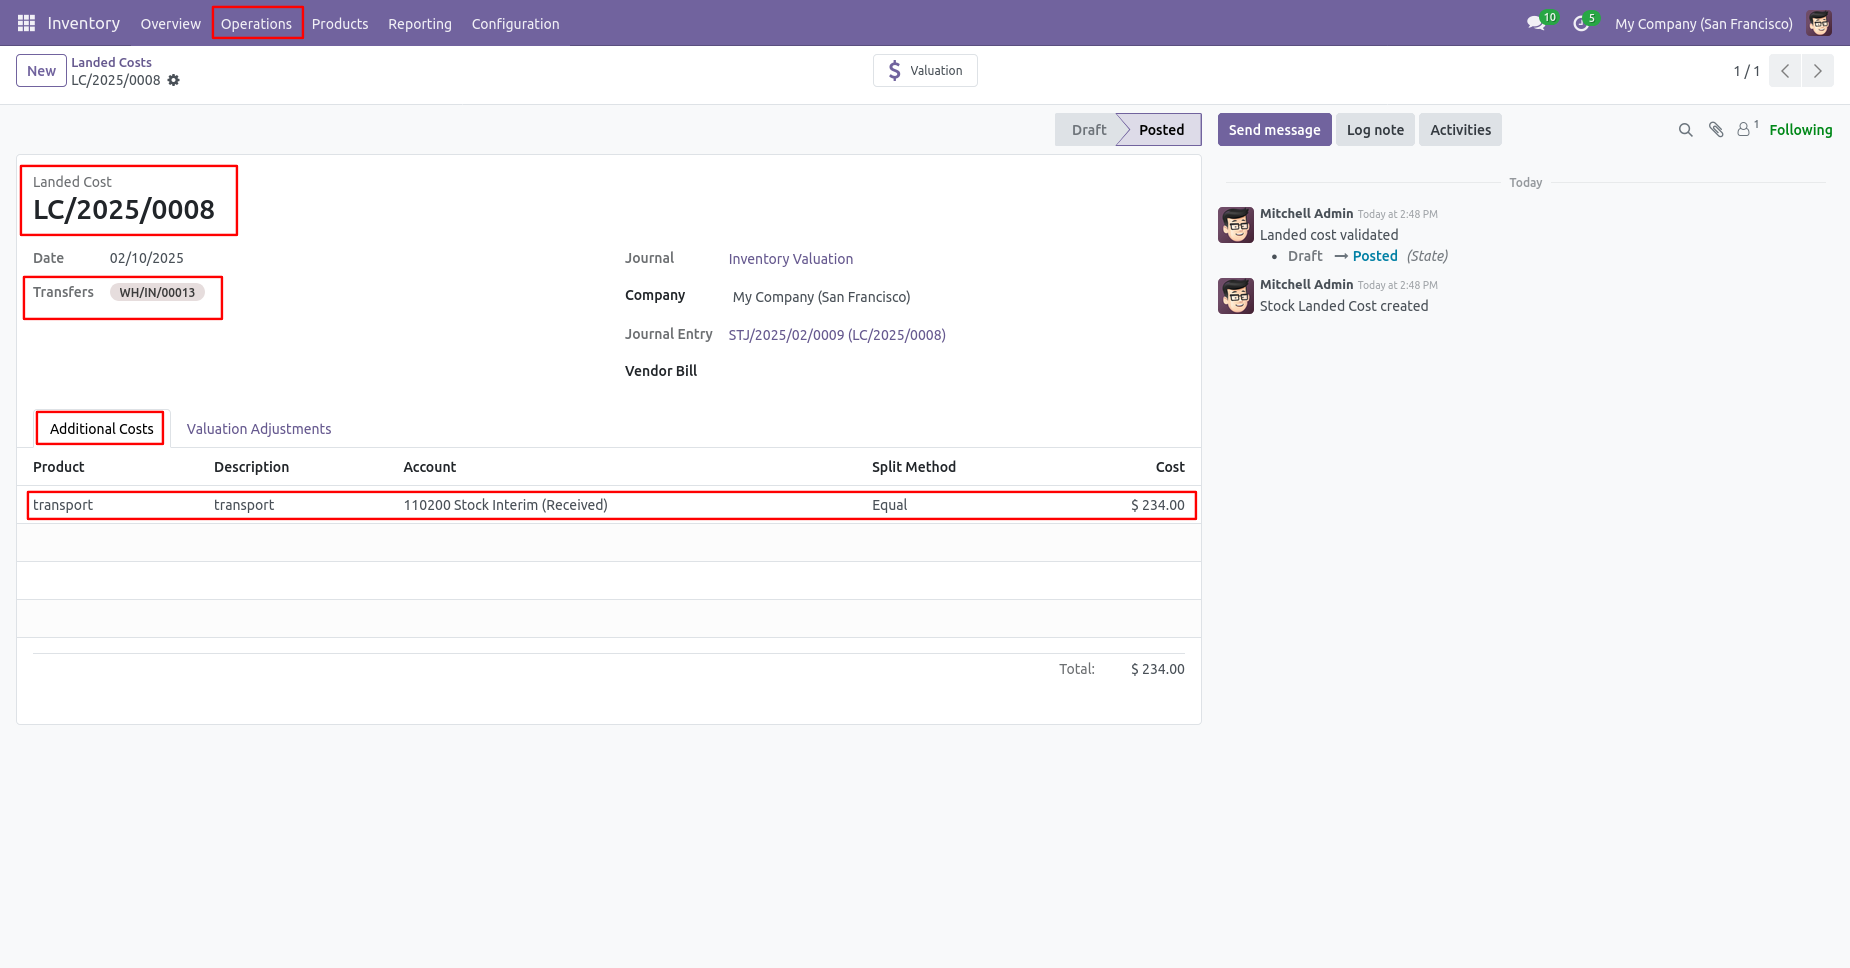The image size is (1850, 968).
Task: Click the Stock Landed Cost created message
Action: tap(1344, 306)
